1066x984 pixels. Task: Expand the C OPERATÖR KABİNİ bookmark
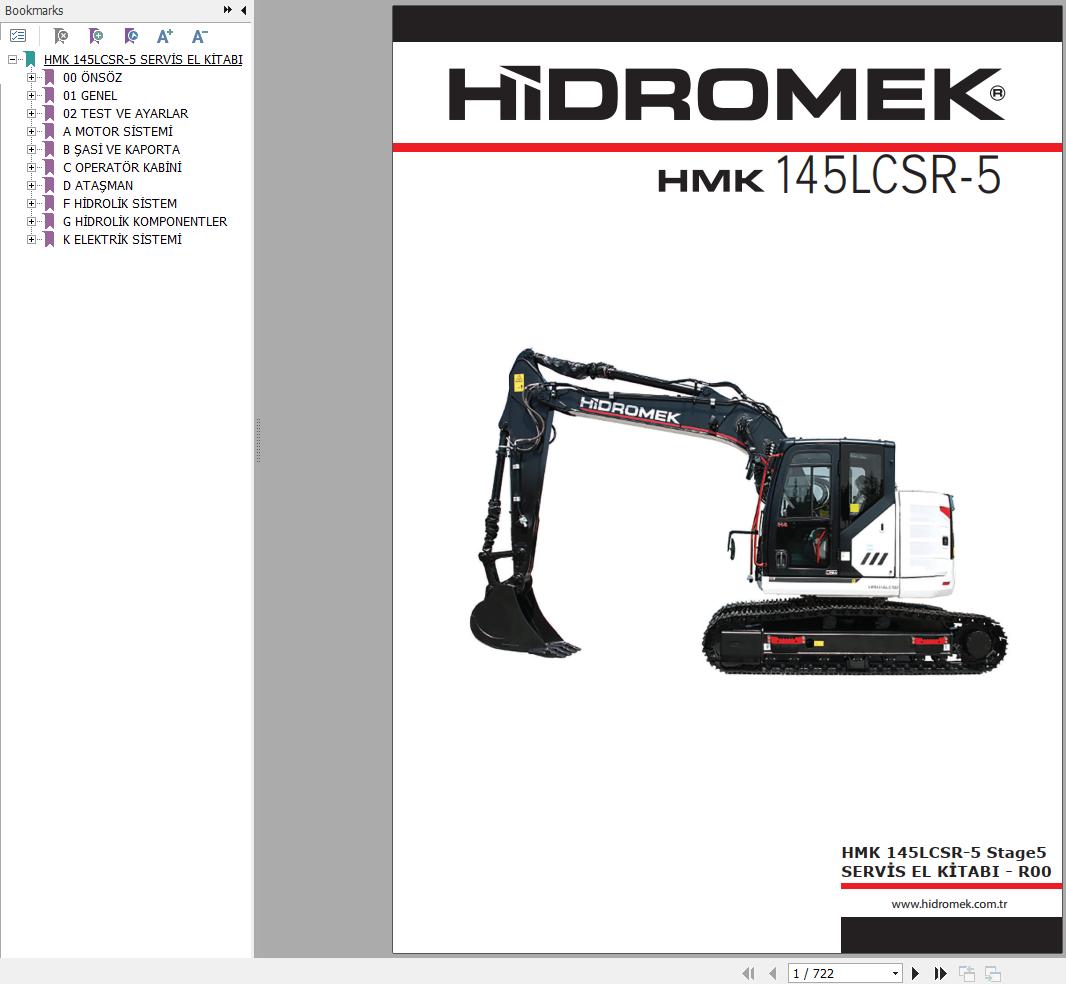pyautogui.click(x=31, y=167)
